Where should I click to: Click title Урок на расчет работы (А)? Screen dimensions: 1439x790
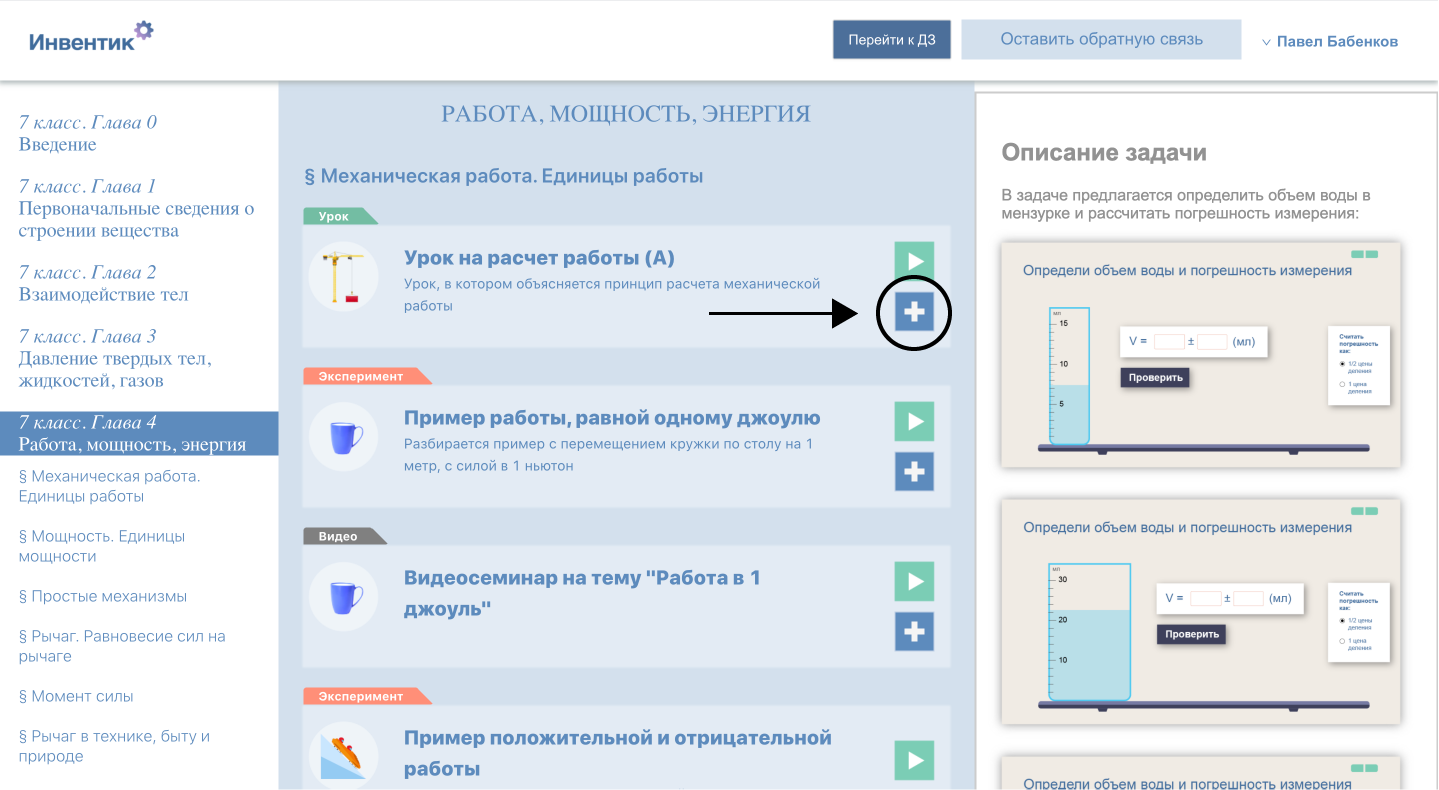pyautogui.click(x=539, y=258)
